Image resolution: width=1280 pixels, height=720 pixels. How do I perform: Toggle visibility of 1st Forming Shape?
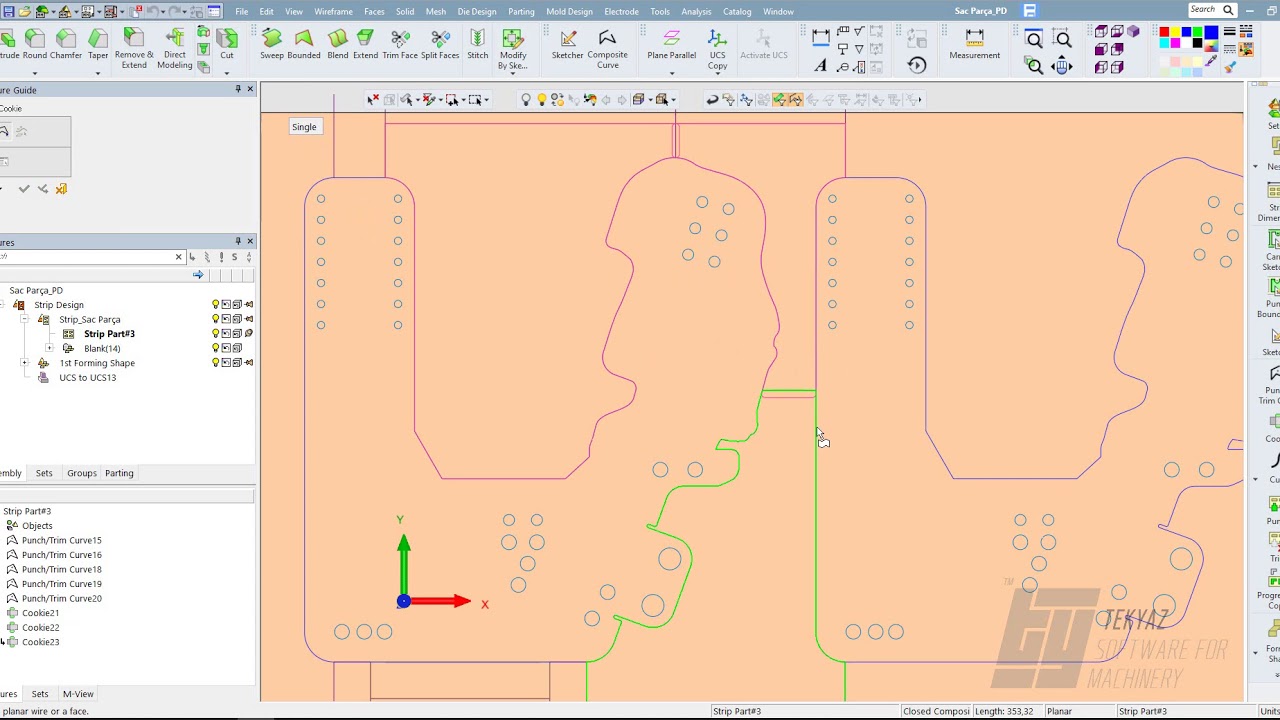215,363
